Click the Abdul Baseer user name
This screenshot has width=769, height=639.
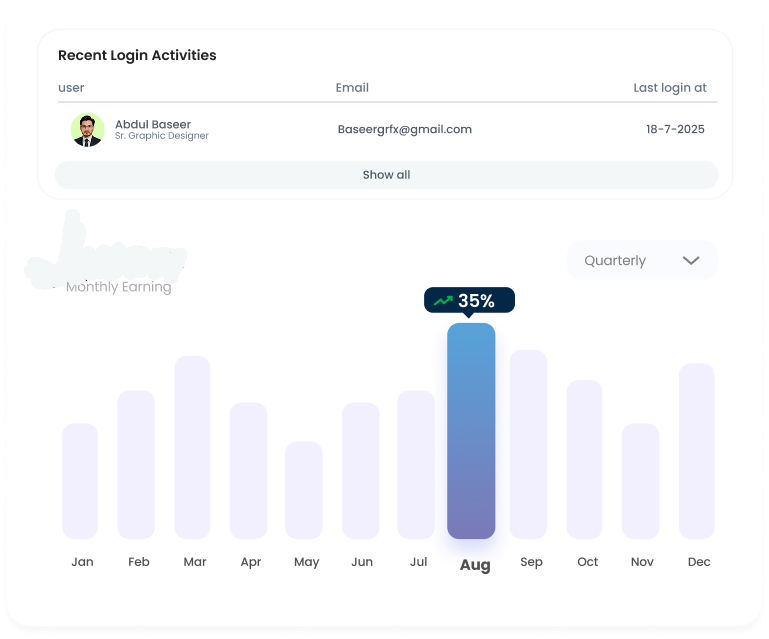[x=153, y=124]
